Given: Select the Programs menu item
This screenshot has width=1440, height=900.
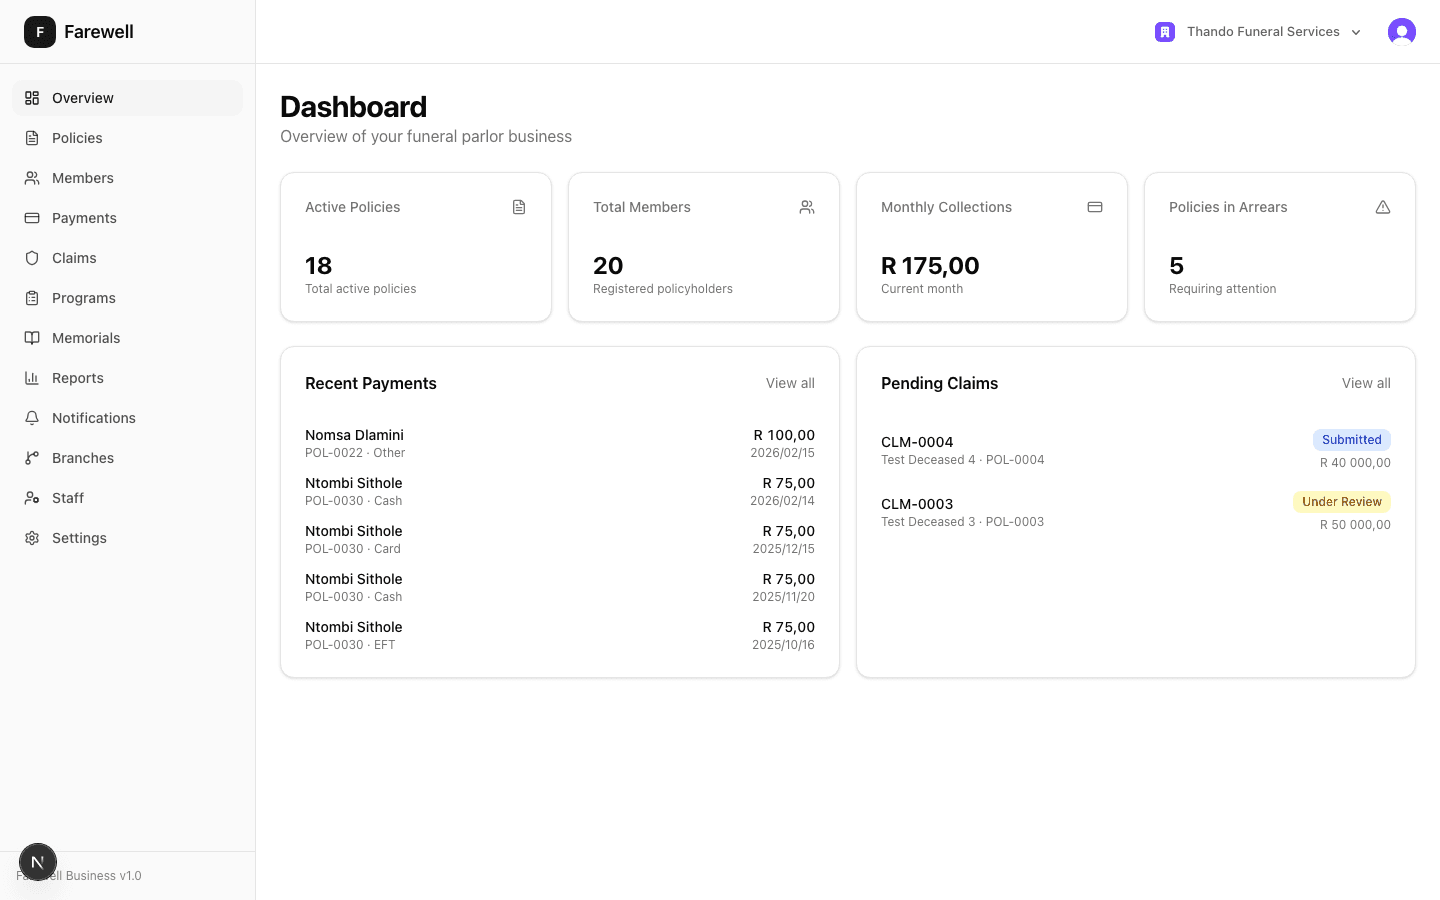Looking at the screenshot, I should coord(83,297).
